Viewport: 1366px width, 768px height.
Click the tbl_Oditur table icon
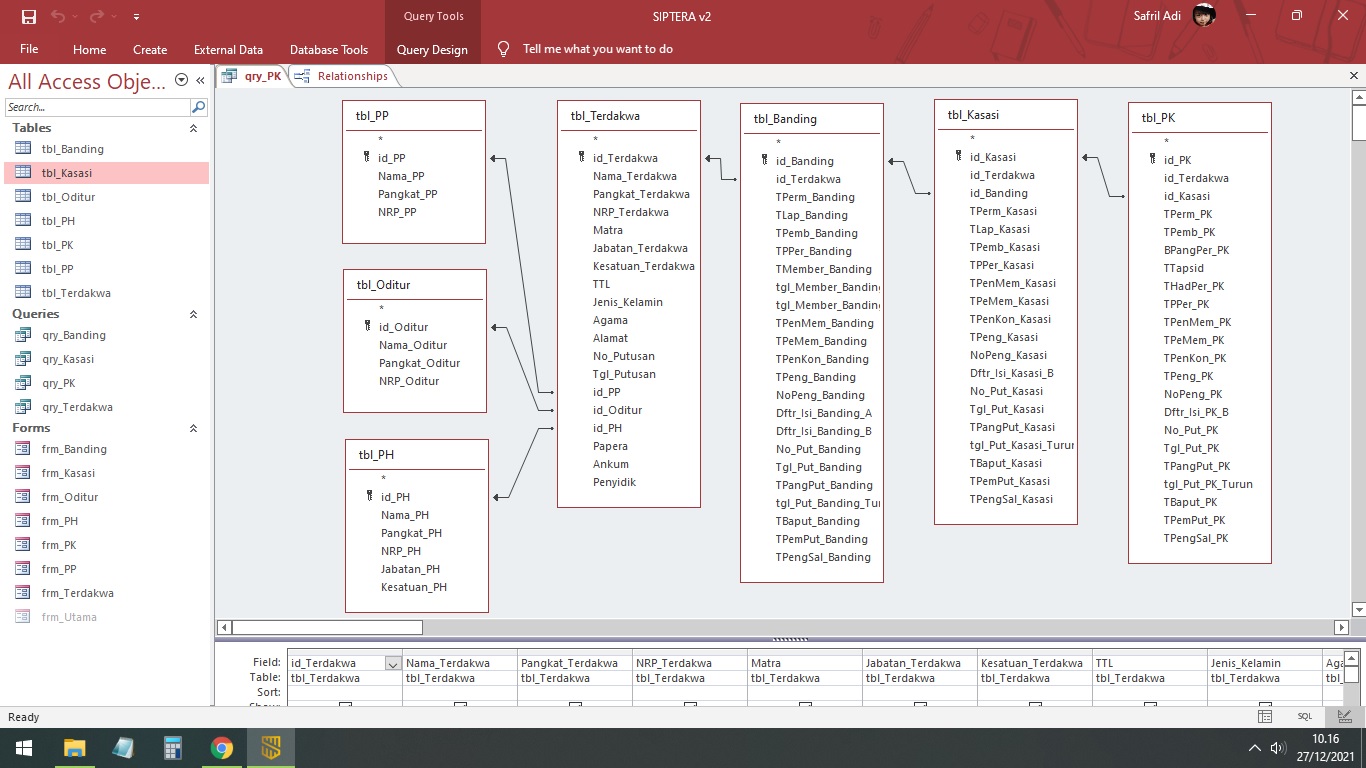click(23, 197)
